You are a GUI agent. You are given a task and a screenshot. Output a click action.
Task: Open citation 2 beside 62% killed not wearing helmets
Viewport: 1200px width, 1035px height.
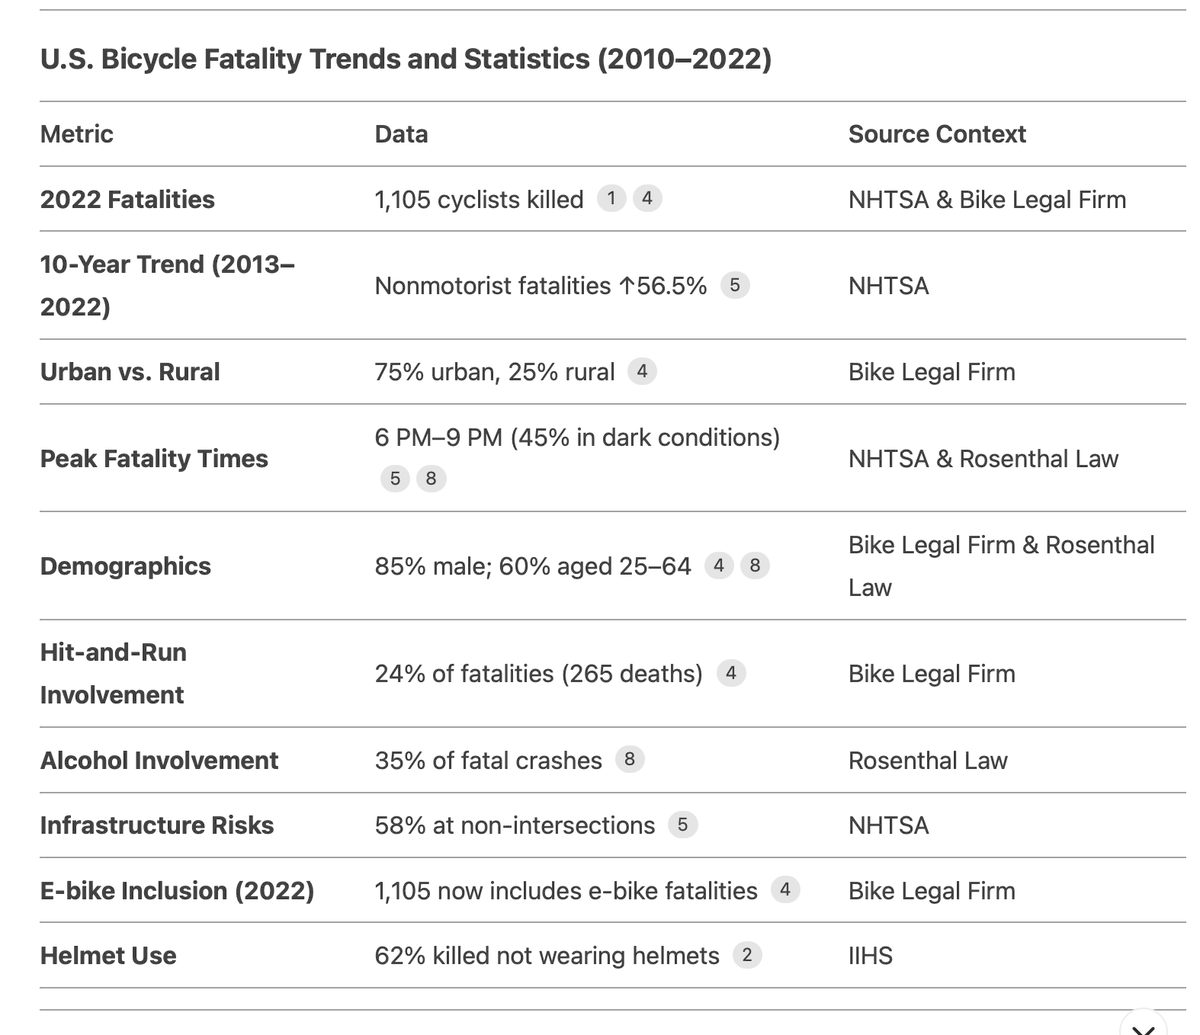(x=747, y=955)
